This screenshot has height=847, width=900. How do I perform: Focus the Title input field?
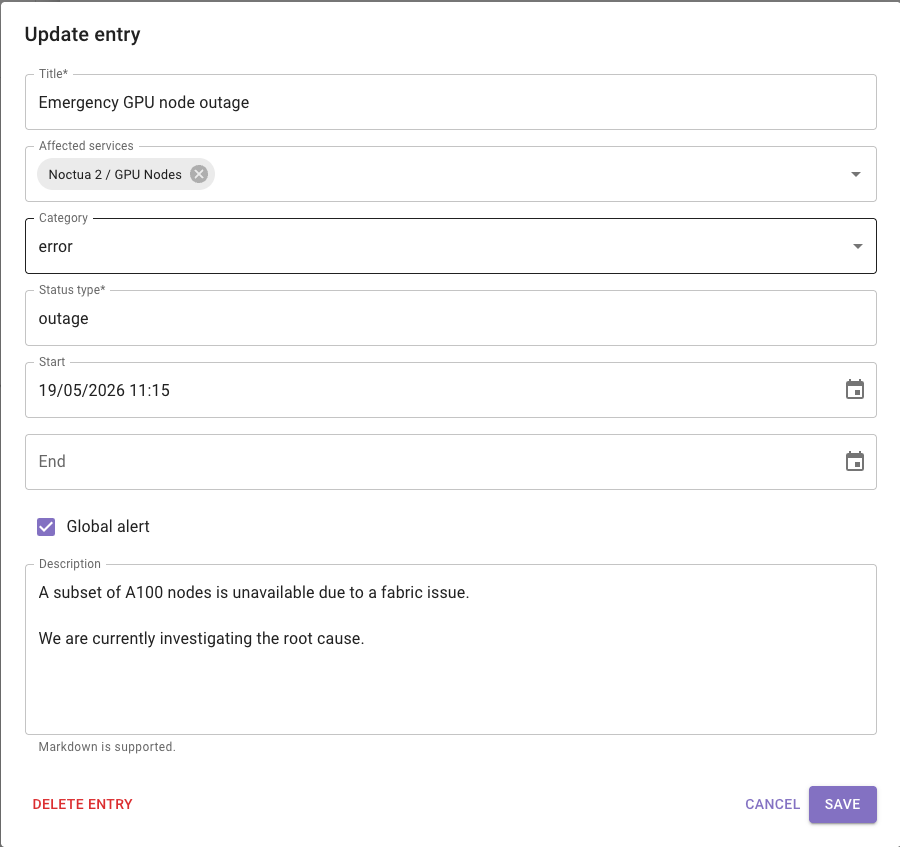[x=451, y=102]
